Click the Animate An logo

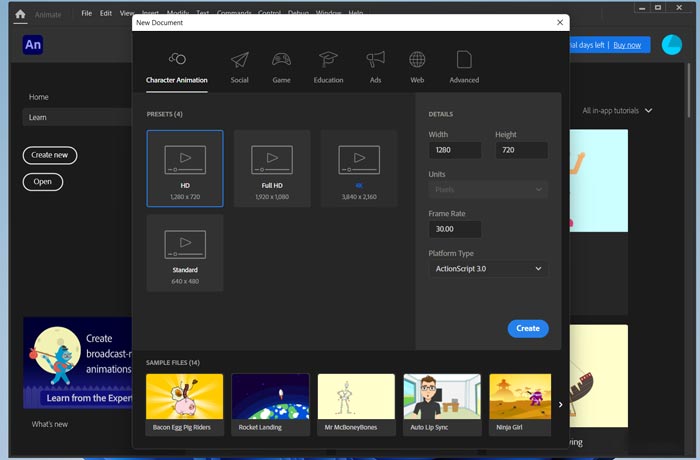pyautogui.click(x=33, y=45)
